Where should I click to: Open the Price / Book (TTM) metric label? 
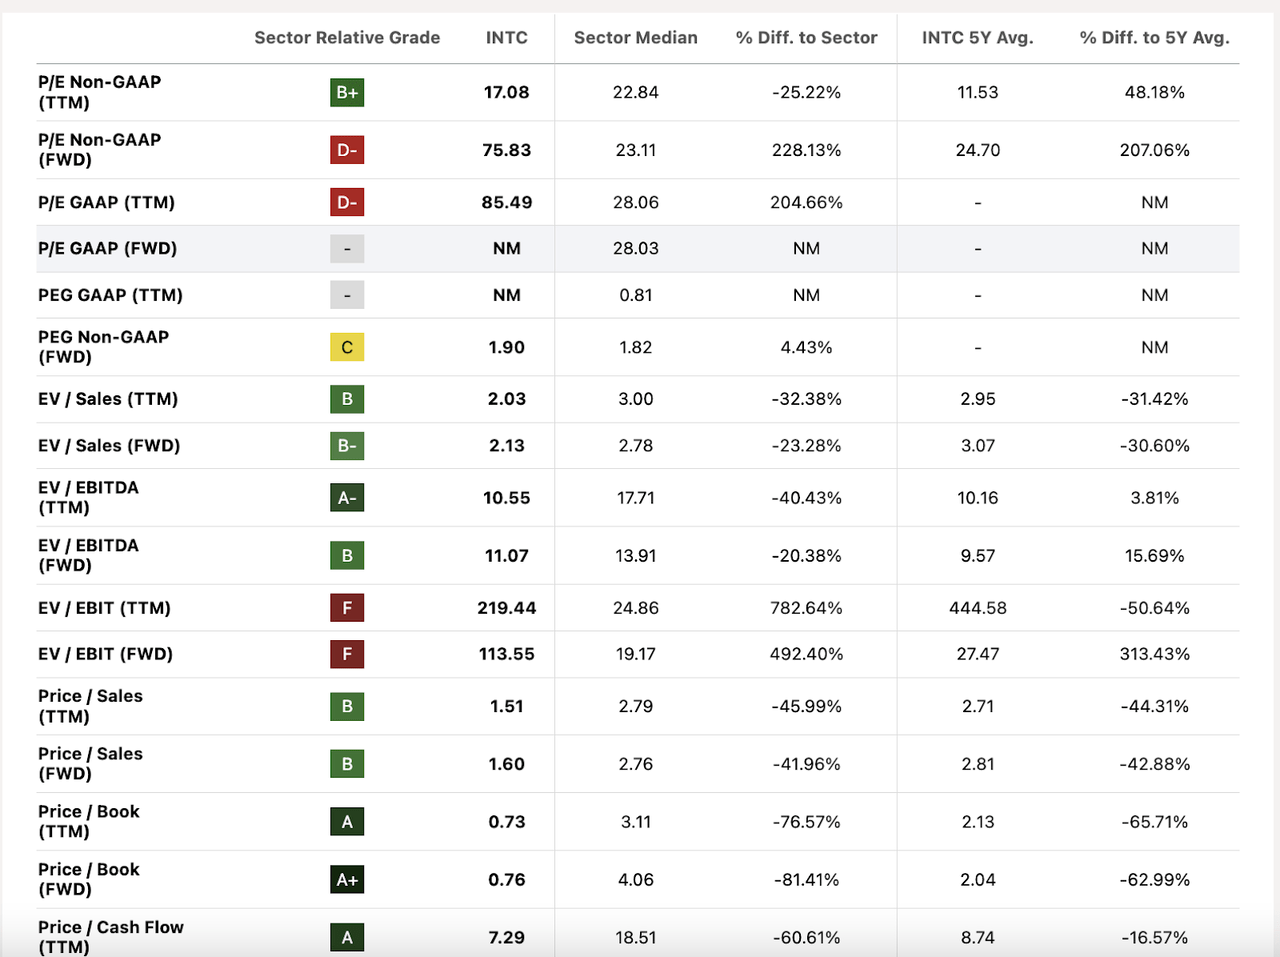89,822
